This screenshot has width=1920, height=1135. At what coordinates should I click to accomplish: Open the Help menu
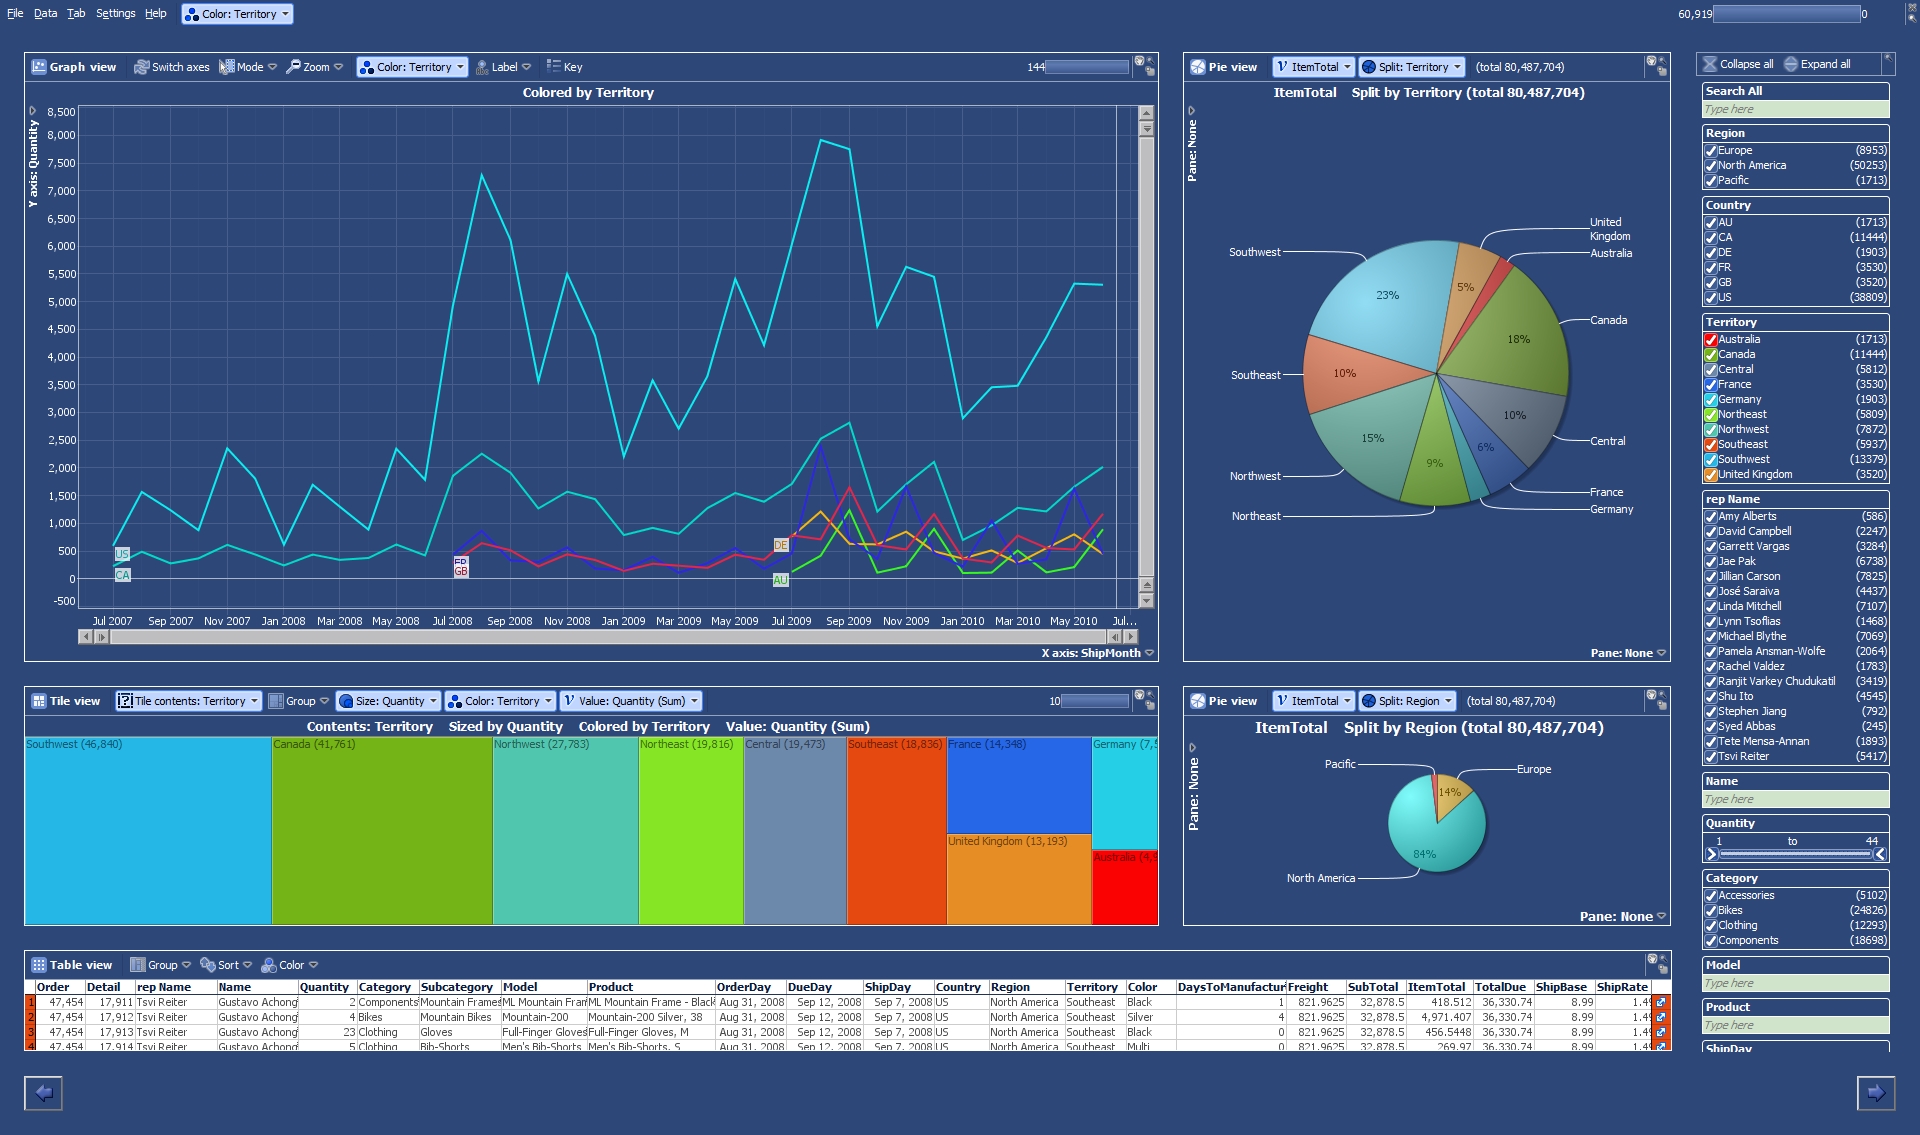point(155,14)
